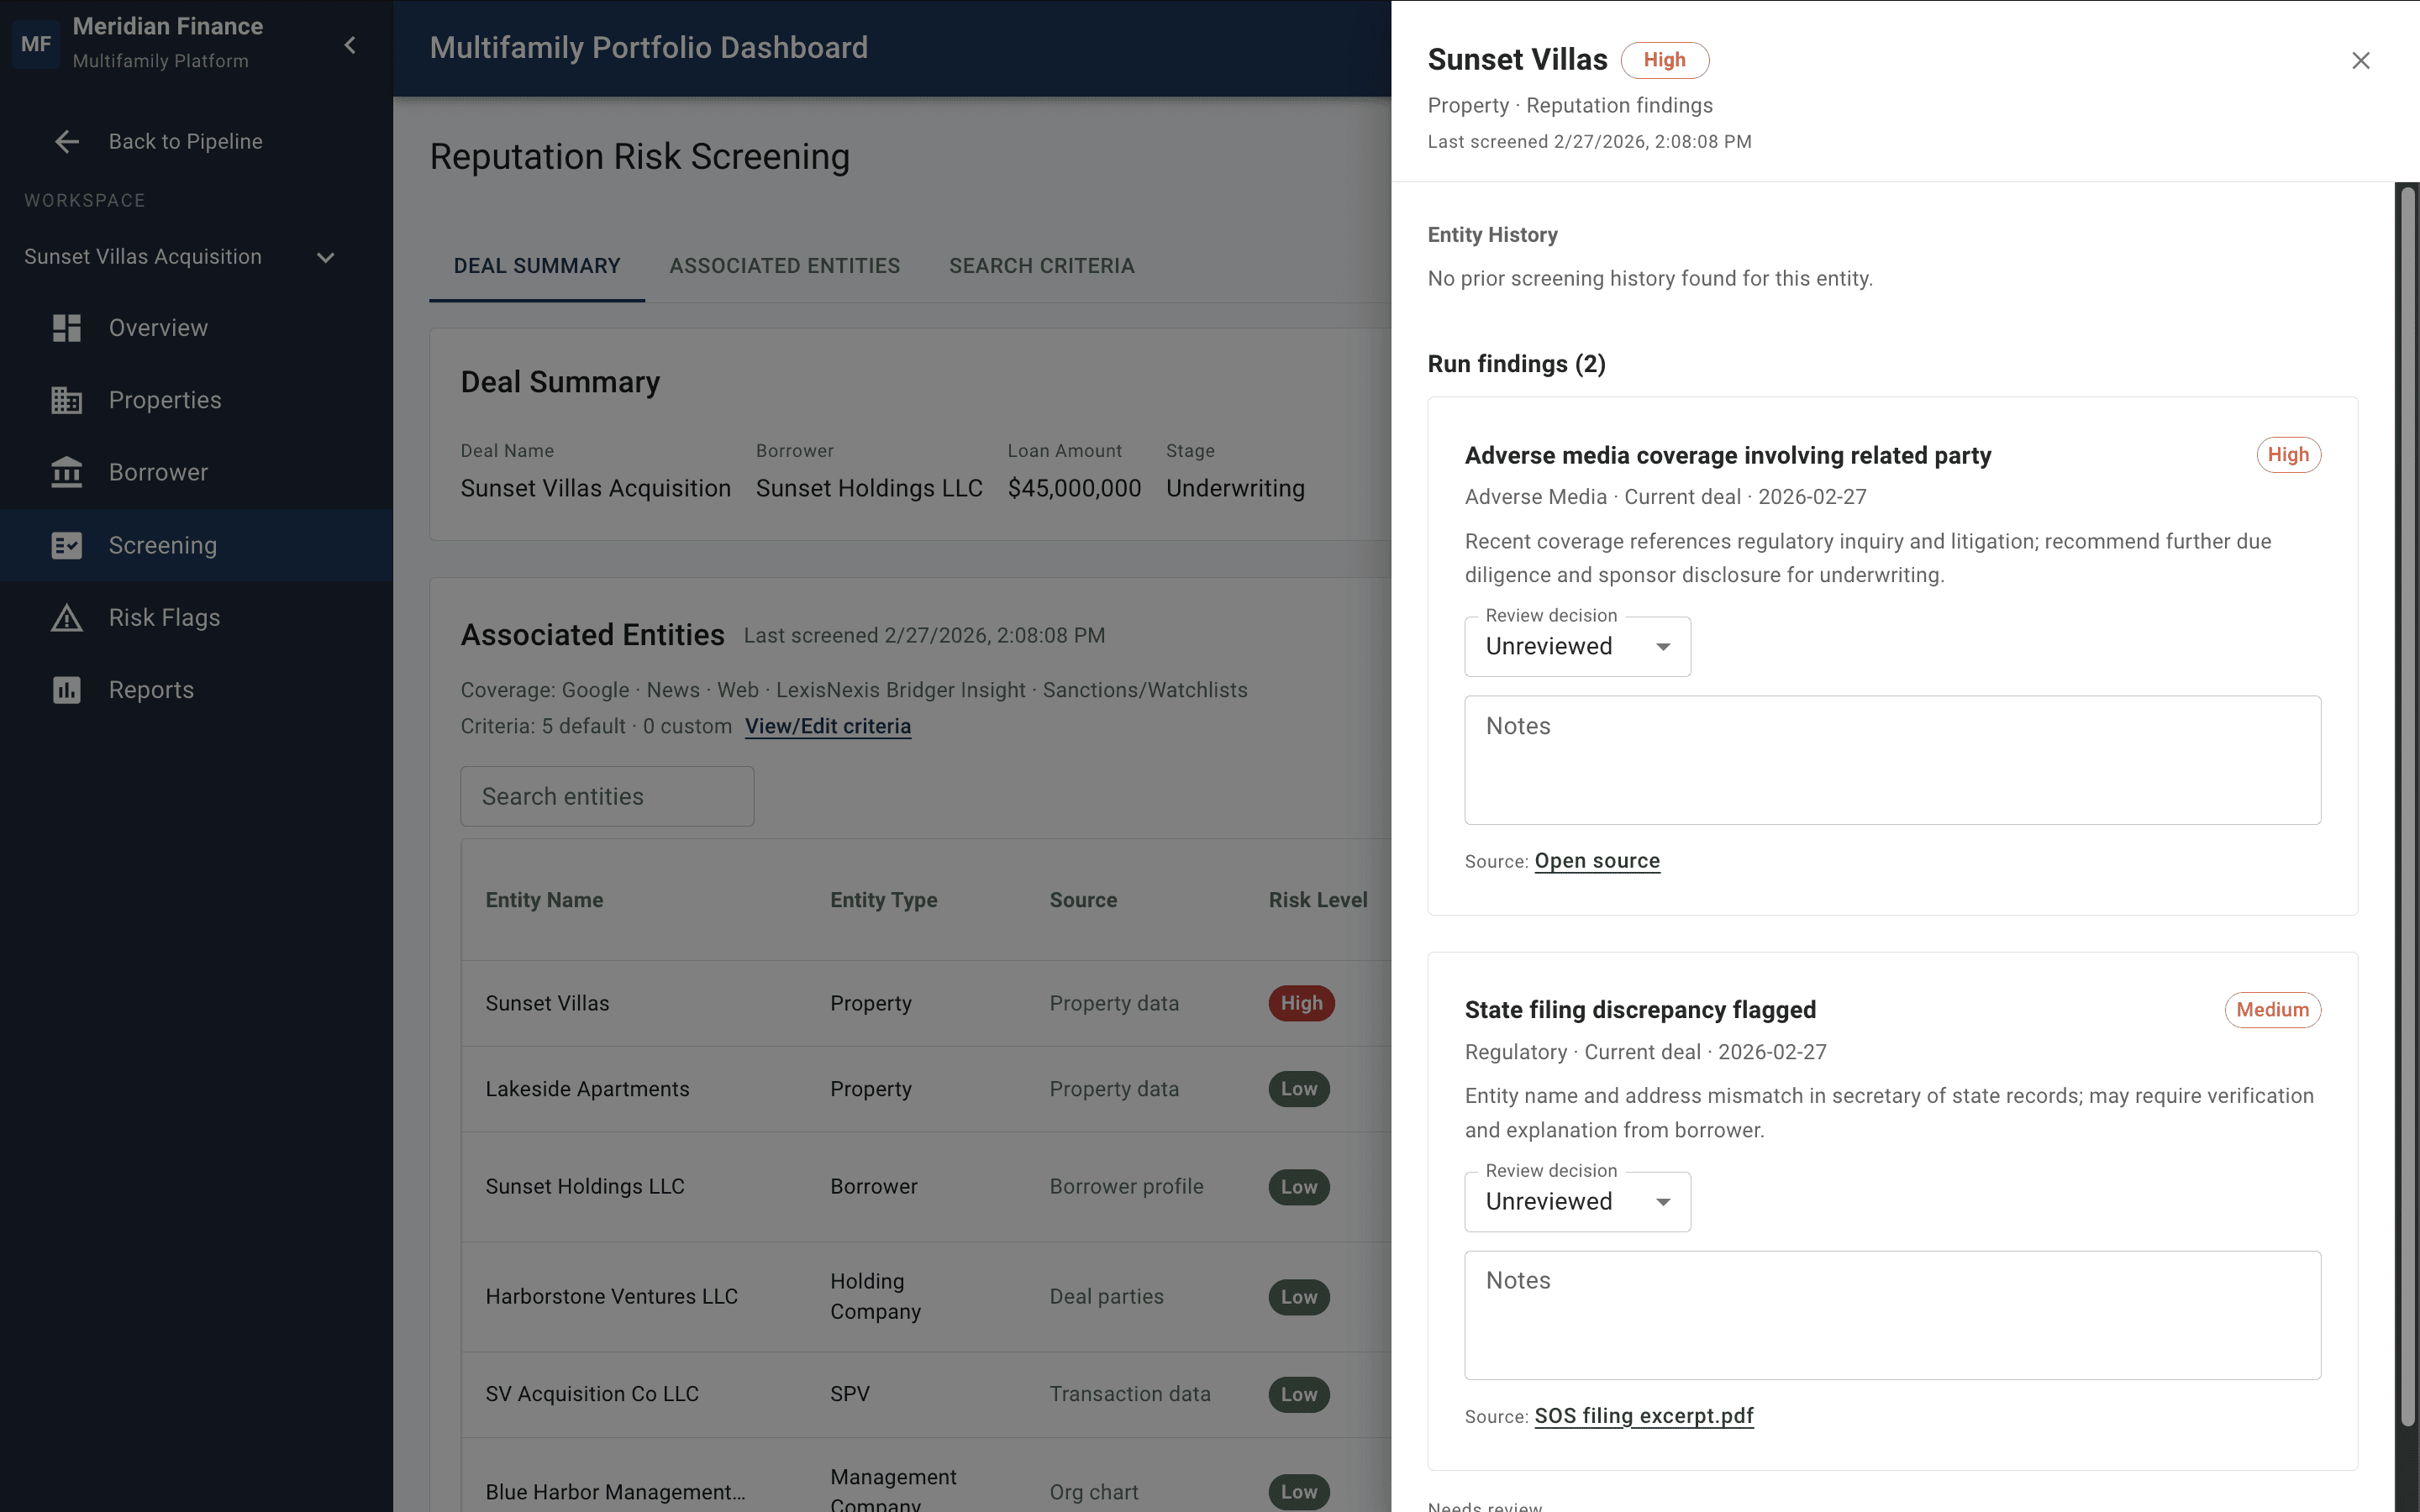This screenshot has height=1512, width=2420.
Task: Click the Screening checklist icon
Action: coord(66,545)
